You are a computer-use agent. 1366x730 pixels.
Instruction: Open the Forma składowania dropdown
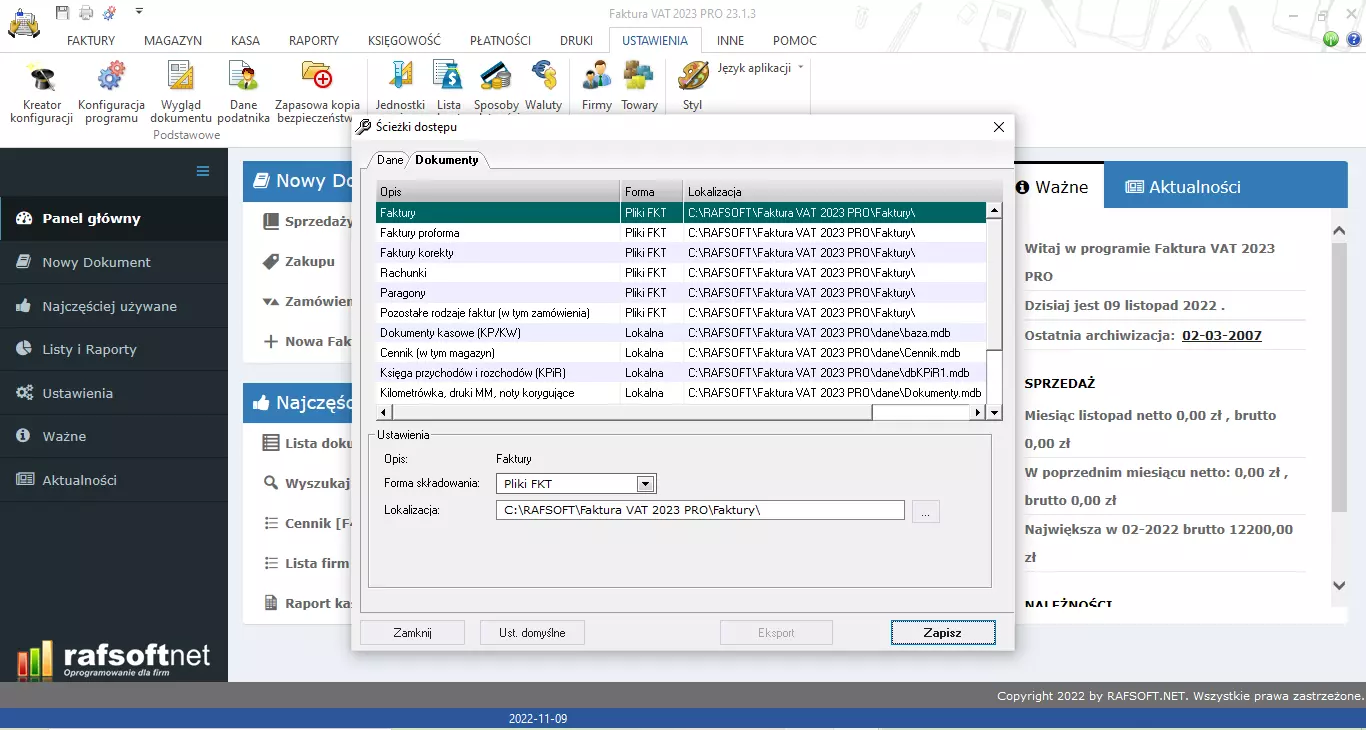click(646, 483)
